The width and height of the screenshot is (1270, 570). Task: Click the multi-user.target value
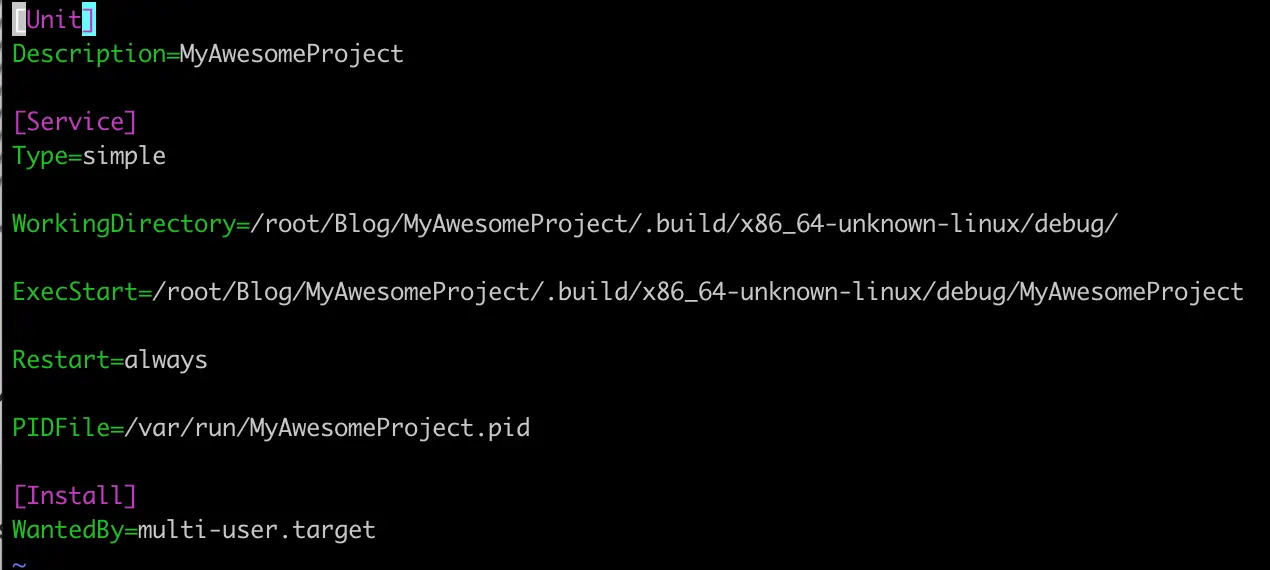(257, 530)
